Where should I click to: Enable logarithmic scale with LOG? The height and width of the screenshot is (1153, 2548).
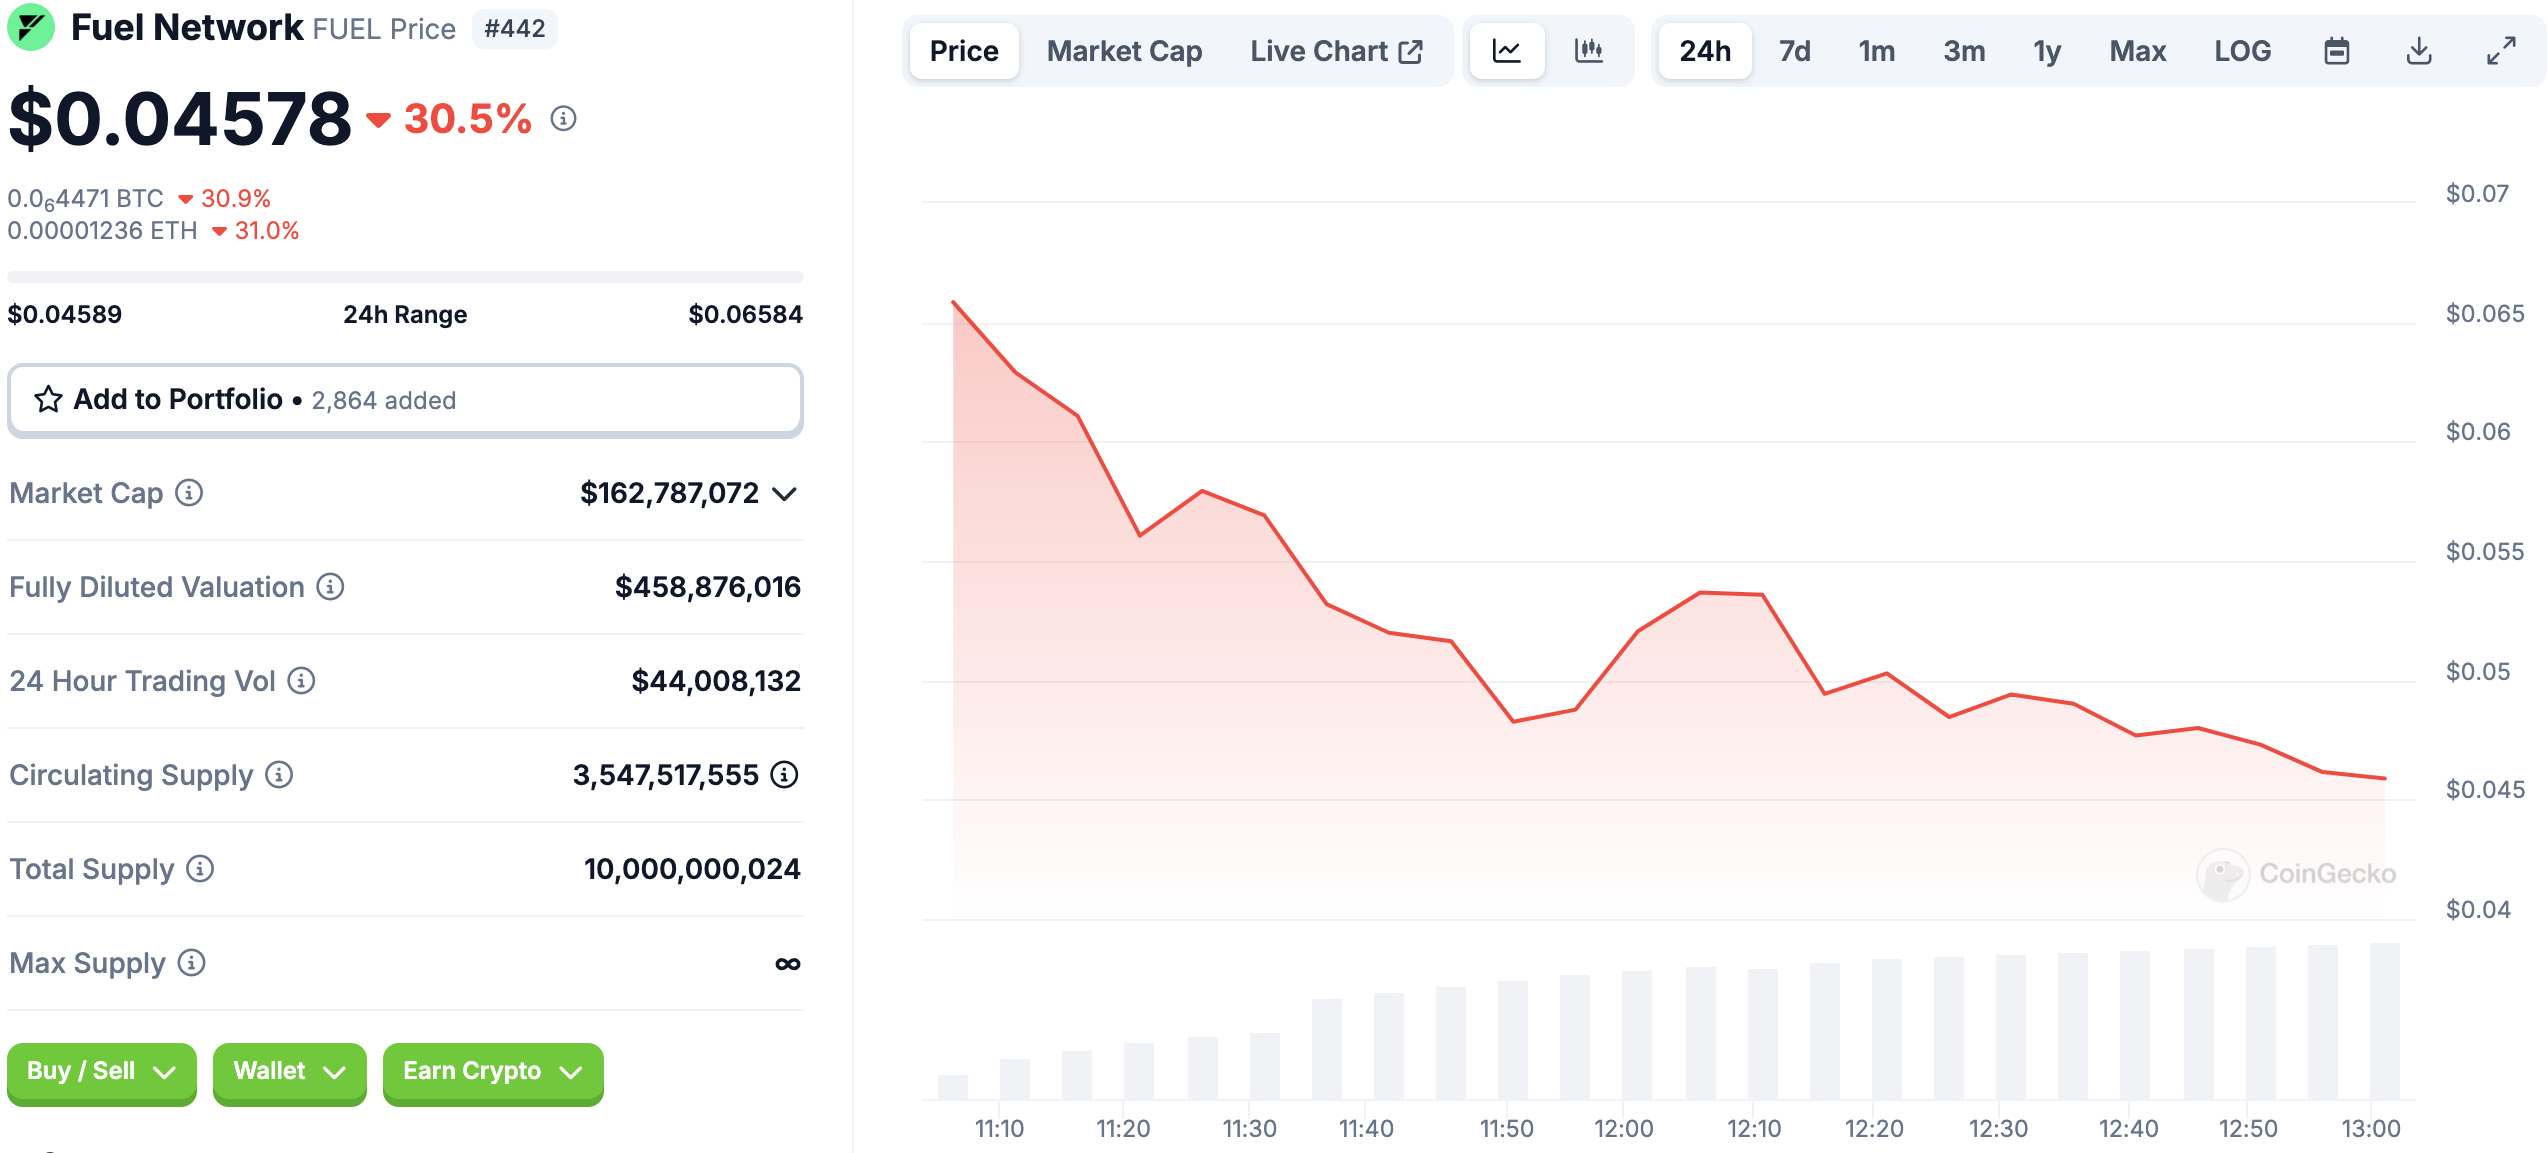(2243, 50)
